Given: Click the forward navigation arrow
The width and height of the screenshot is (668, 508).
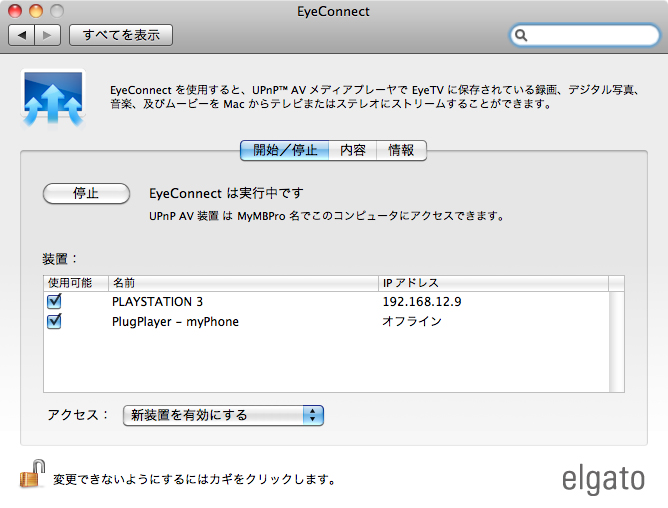Looking at the screenshot, I should point(47,35).
